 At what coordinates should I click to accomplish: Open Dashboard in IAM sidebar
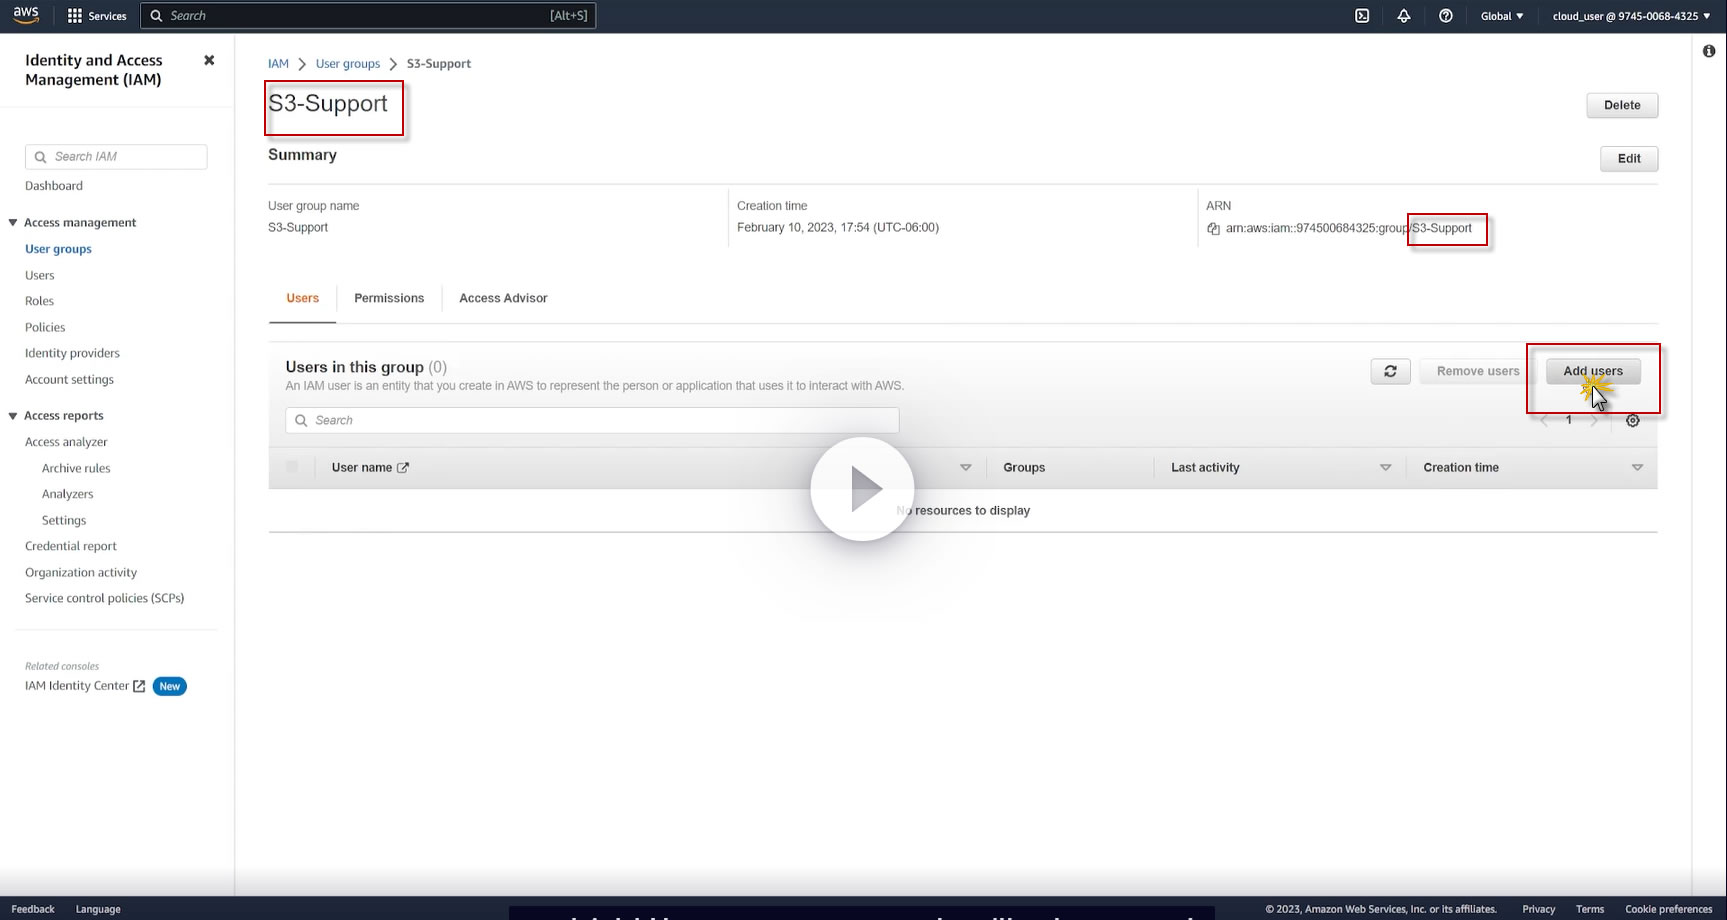click(x=54, y=186)
